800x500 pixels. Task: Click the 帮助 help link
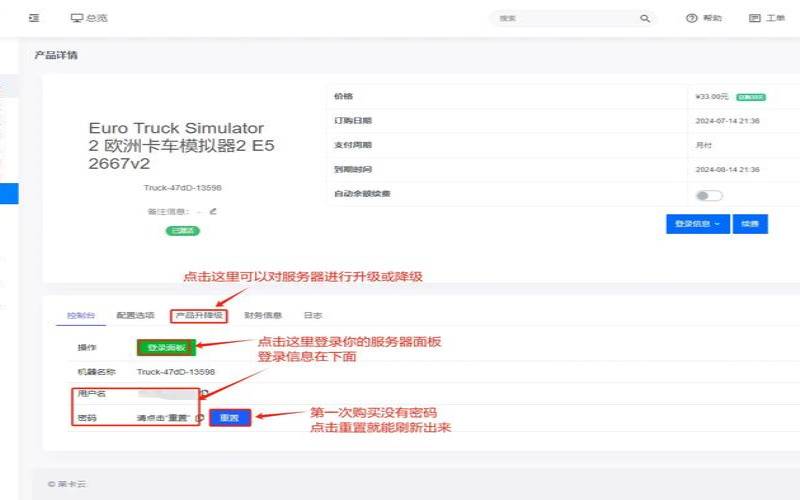point(712,18)
